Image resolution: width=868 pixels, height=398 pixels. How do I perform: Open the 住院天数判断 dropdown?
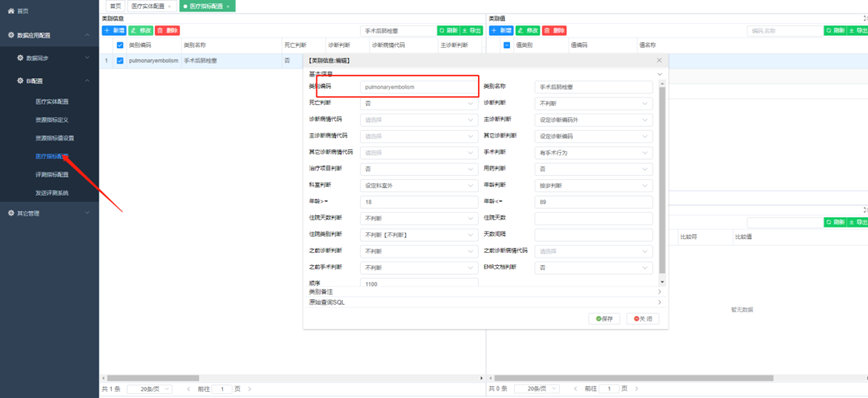419,218
